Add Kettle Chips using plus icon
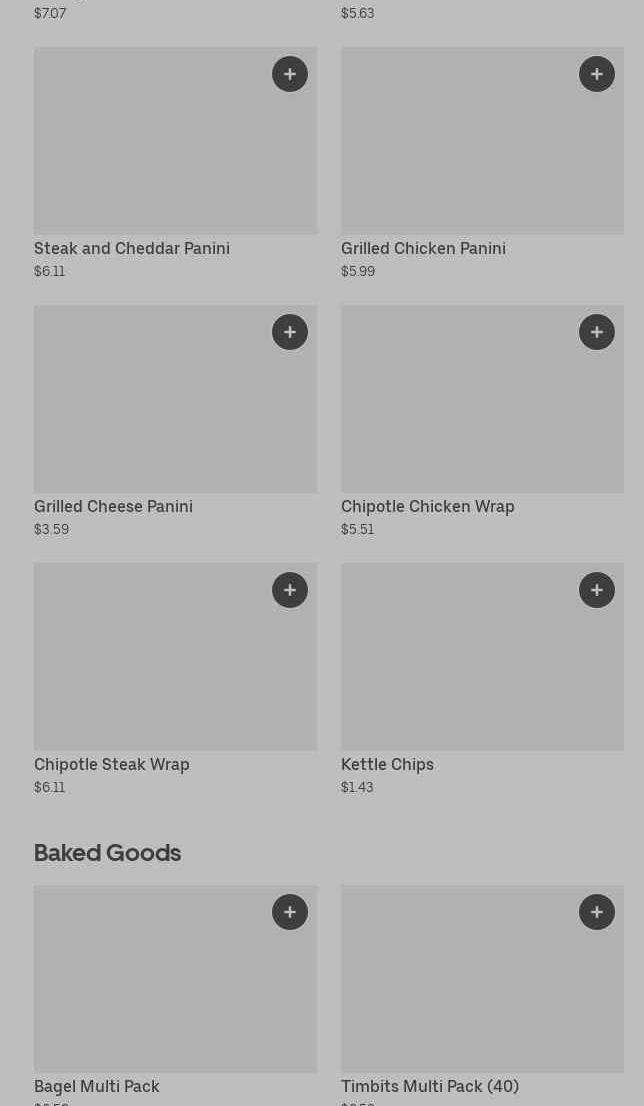644x1106 pixels. [x=597, y=590]
